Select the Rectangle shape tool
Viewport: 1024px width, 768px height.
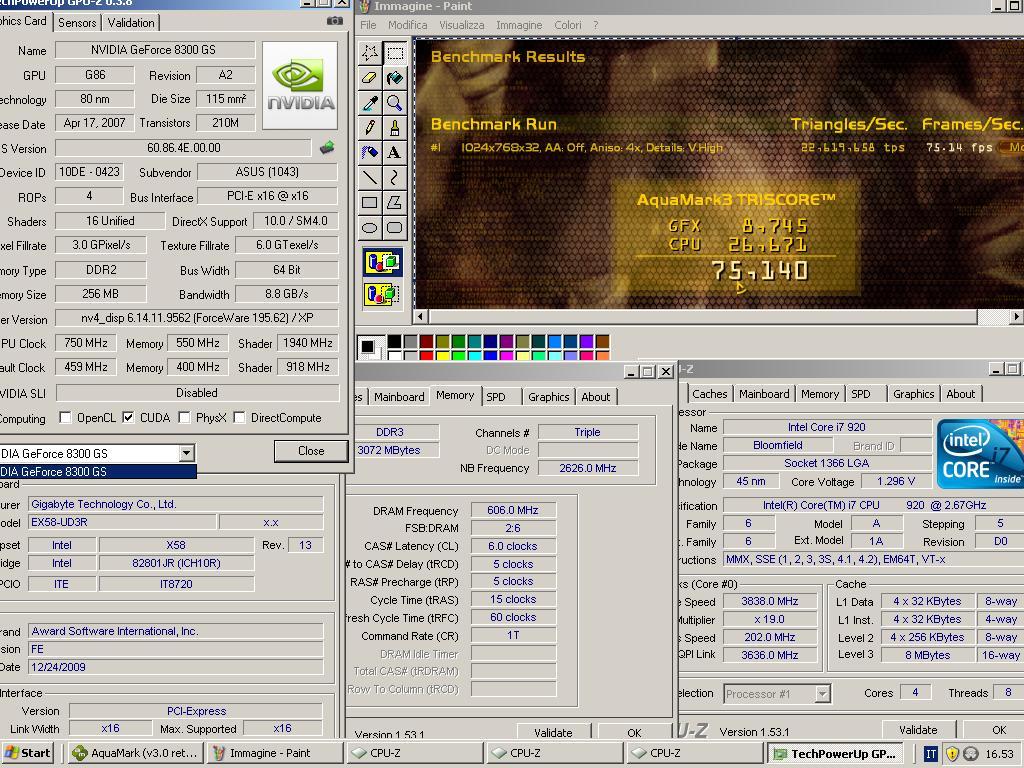pos(370,202)
